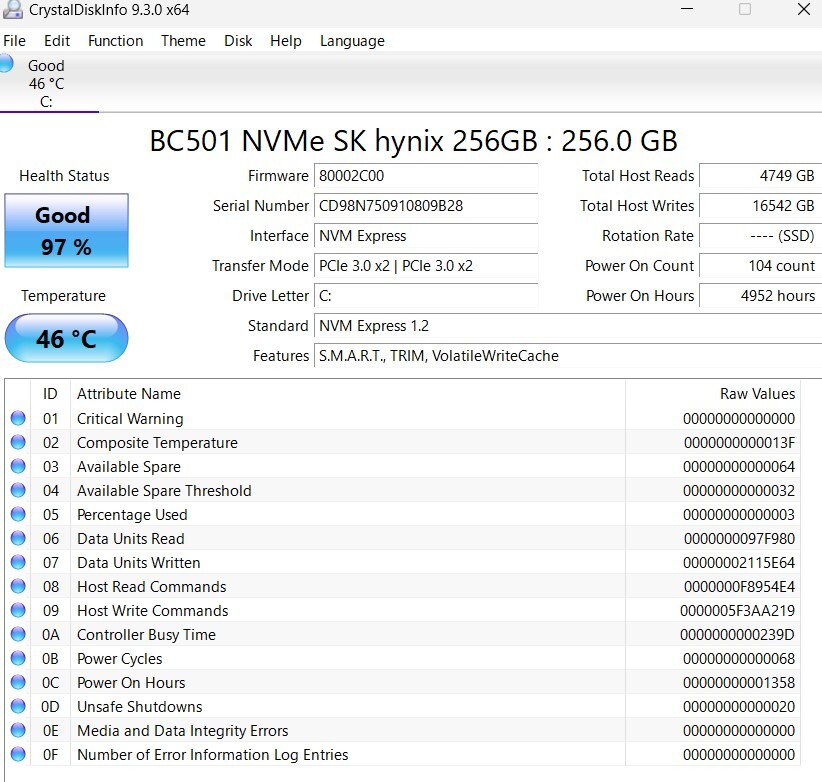Click the blue status orb for drive C:
Screen dimensions: 822x782
tap(6, 64)
